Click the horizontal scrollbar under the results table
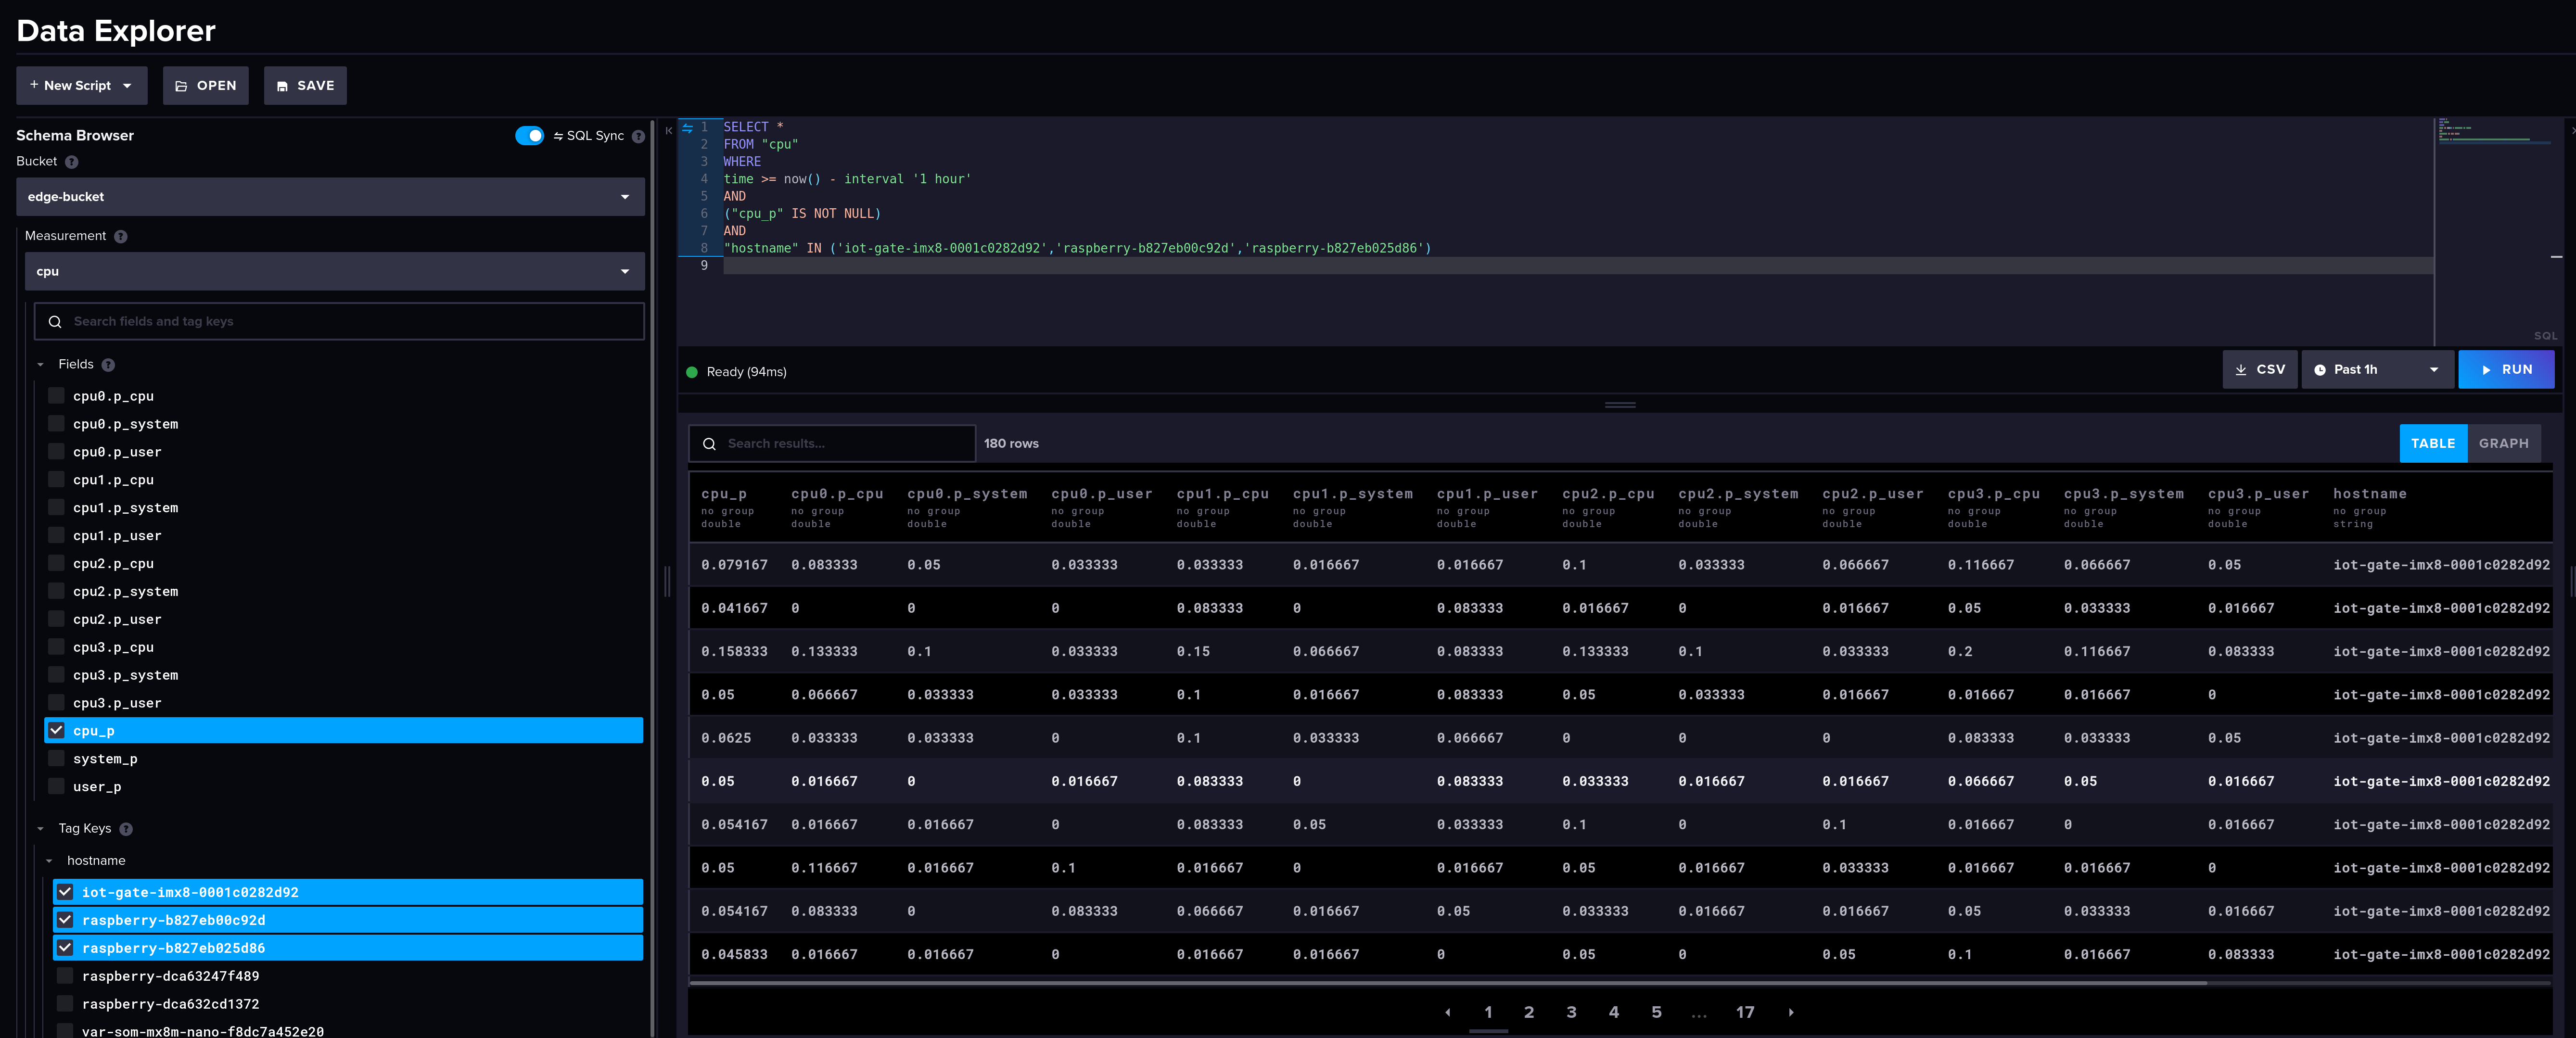The image size is (2576, 1038). (x=1448, y=983)
